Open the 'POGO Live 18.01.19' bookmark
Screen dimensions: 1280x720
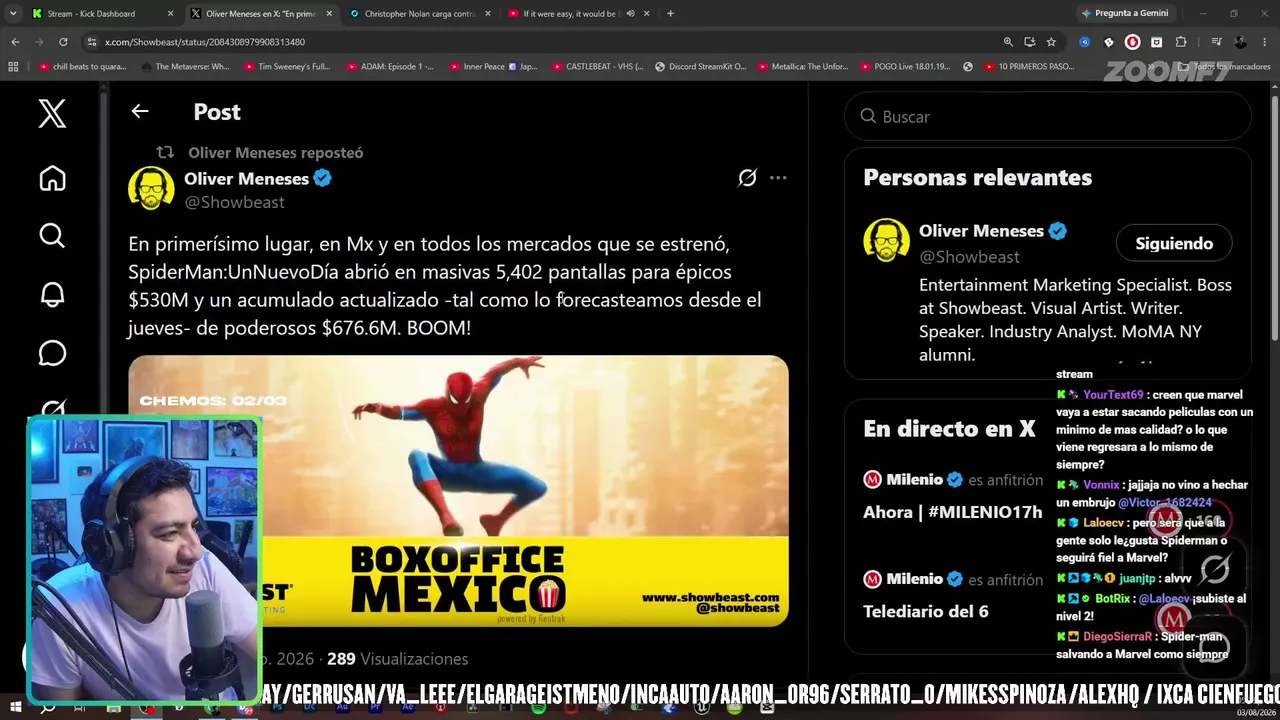tap(904, 67)
